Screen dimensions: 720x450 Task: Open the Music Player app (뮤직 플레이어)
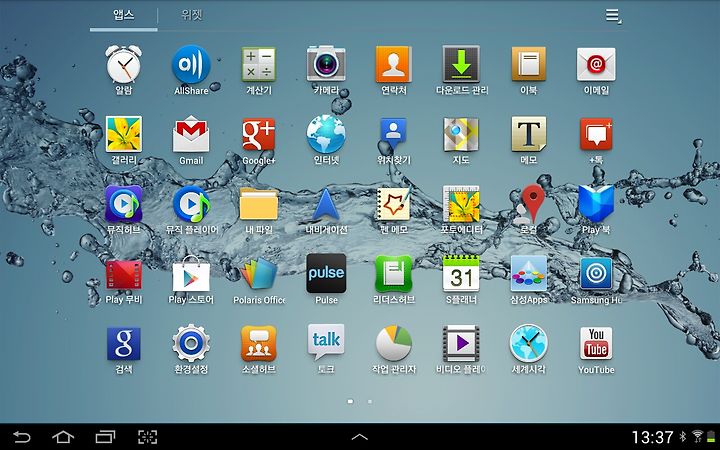click(x=191, y=204)
